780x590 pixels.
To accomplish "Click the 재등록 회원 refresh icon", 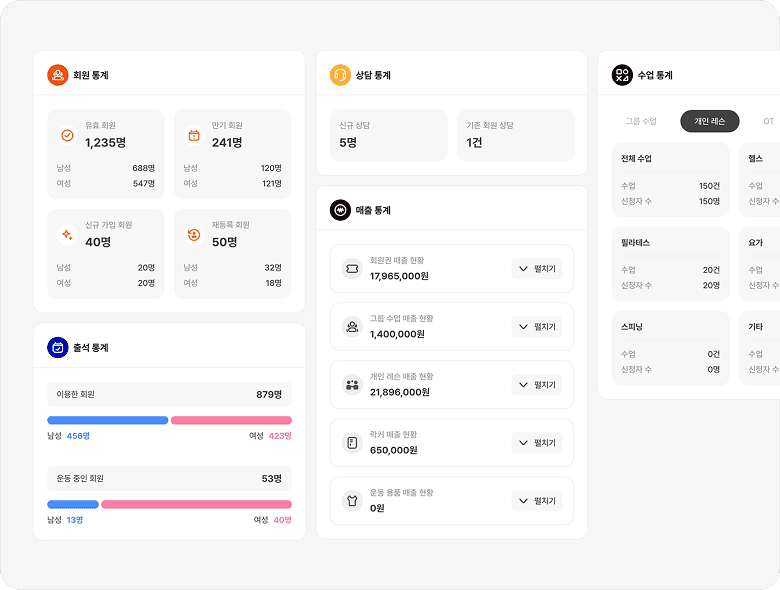I will click(194, 235).
